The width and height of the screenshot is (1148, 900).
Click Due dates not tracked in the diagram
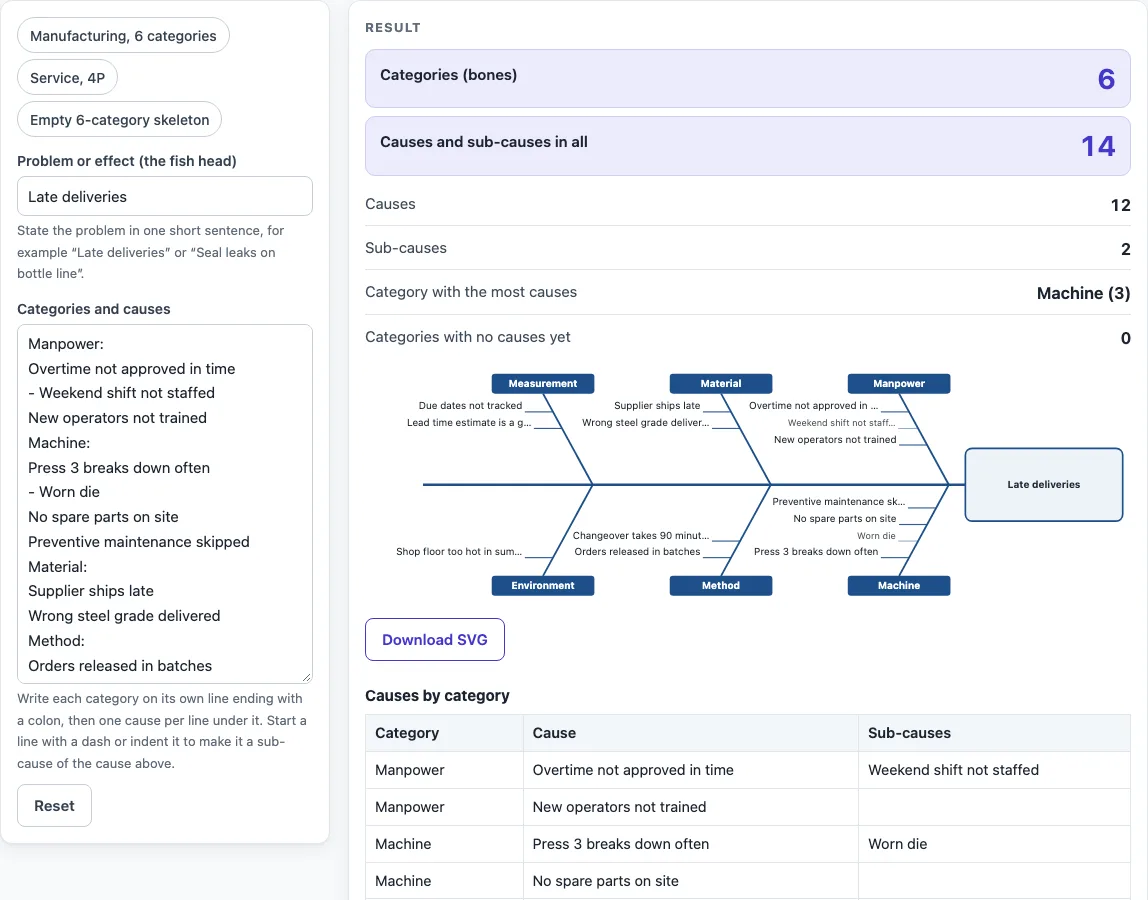[x=470, y=406]
